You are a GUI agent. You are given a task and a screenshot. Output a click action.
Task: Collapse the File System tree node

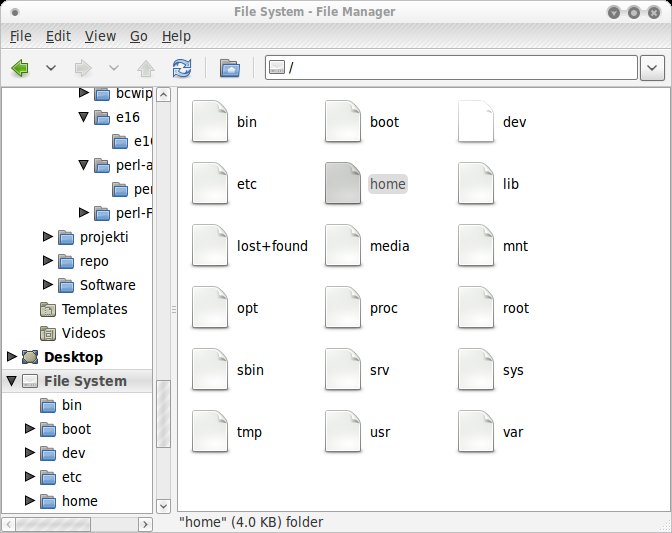point(12,381)
